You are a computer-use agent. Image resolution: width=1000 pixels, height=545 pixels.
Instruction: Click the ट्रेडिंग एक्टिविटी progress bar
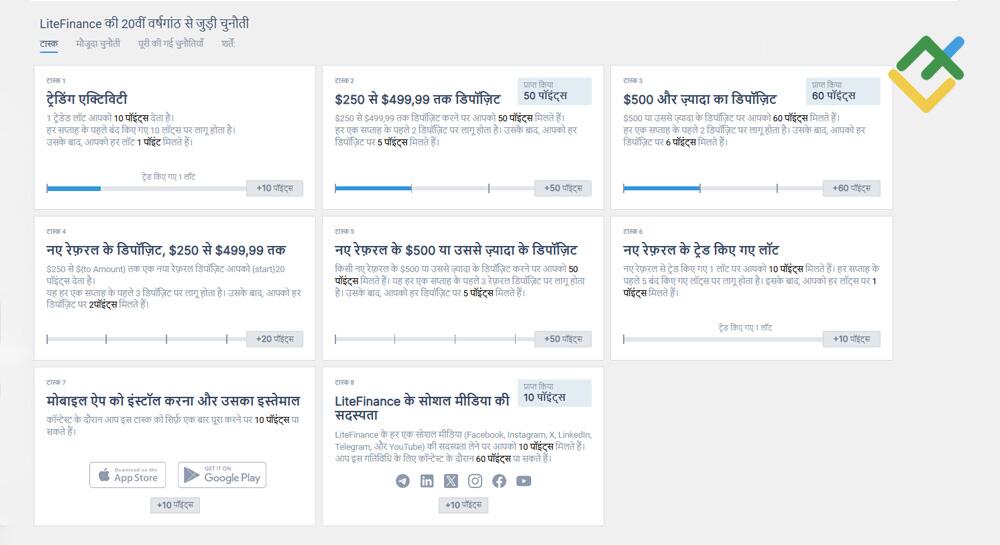tap(146, 189)
